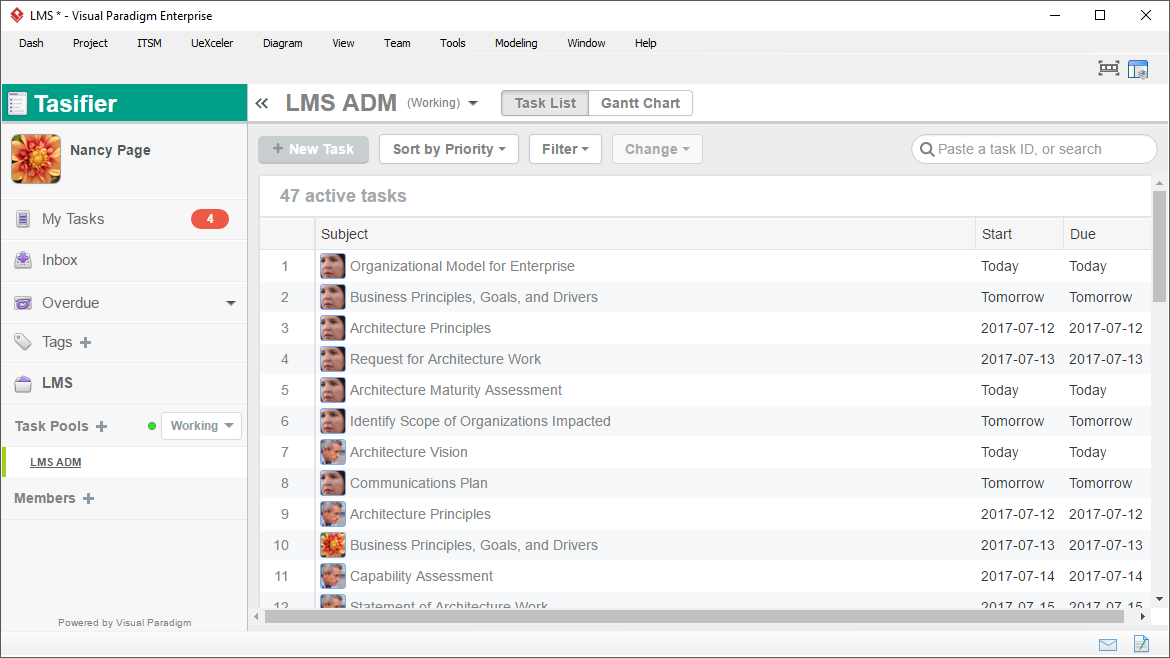Open the Inbox sidebar entry
Image resolution: width=1170 pixels, height=658 pixels.
124,260
